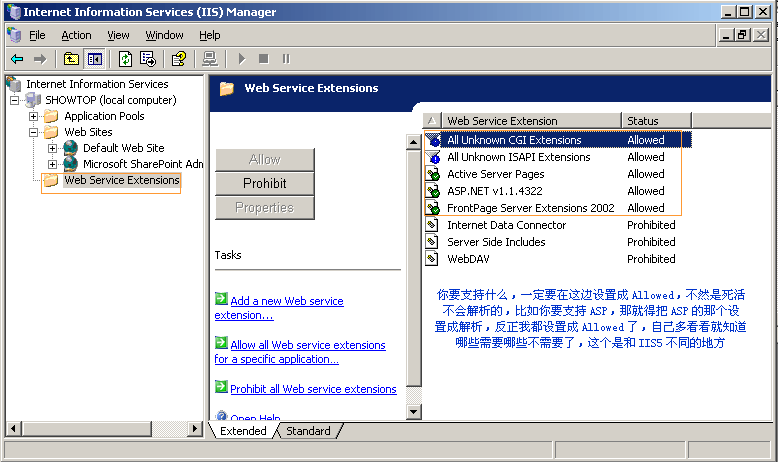
Task: Click the Prohibit button
Action: (264, 183)
